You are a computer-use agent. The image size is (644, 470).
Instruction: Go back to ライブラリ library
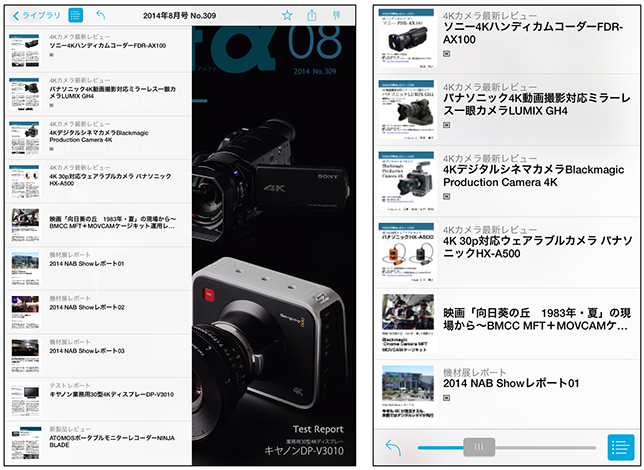click(37, 16)
